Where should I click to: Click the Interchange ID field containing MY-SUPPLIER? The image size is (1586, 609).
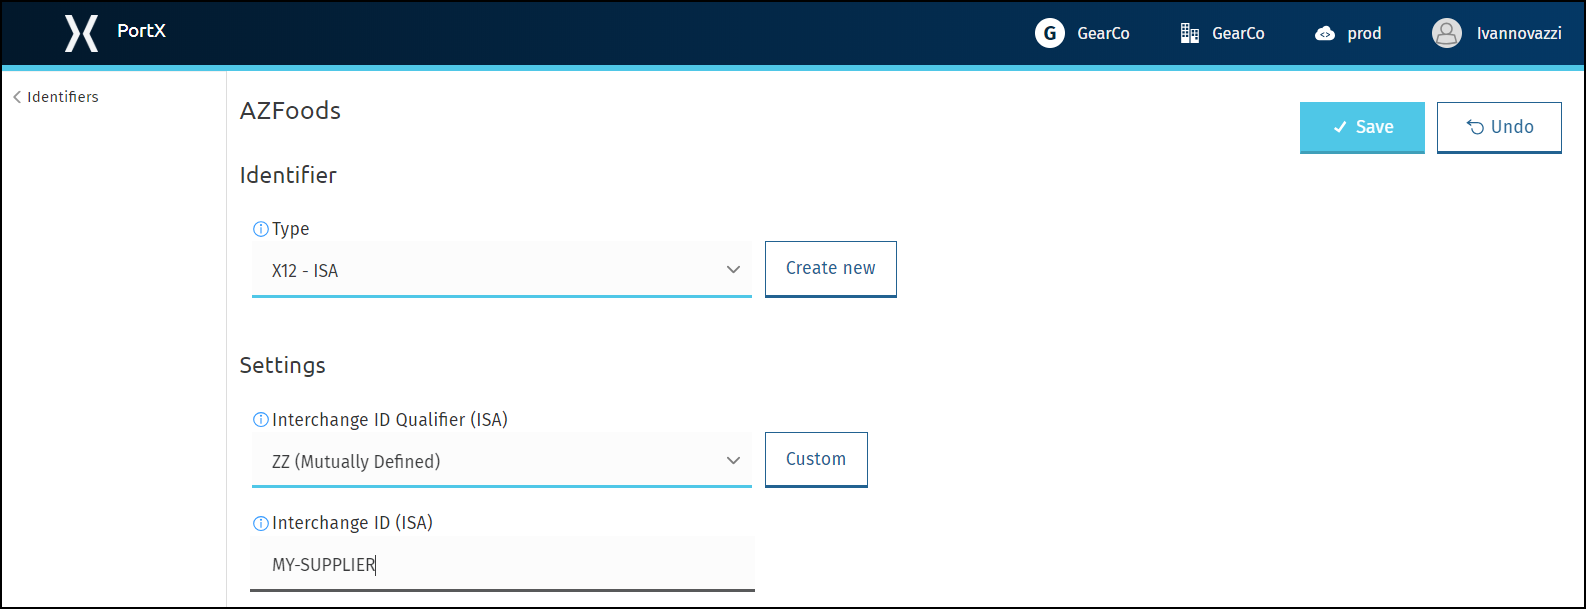pos(502,564)
